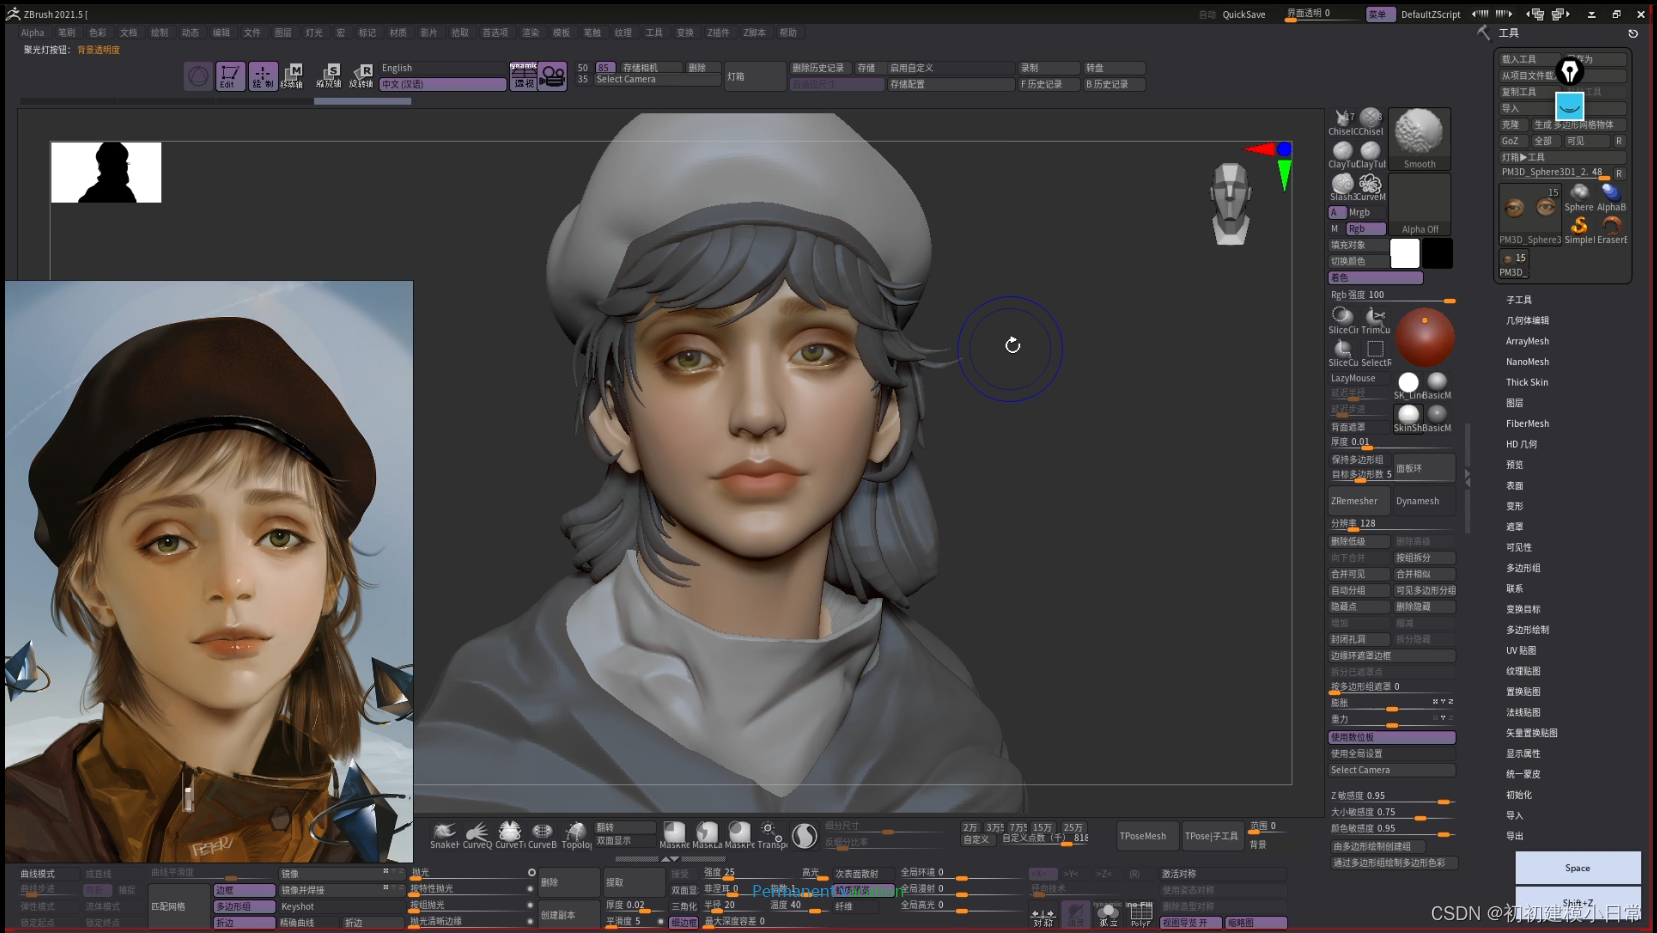The height and width of the screenshot is (933, 1657).
Task: Open the 渲染 render menu
Action: [530, 33]
